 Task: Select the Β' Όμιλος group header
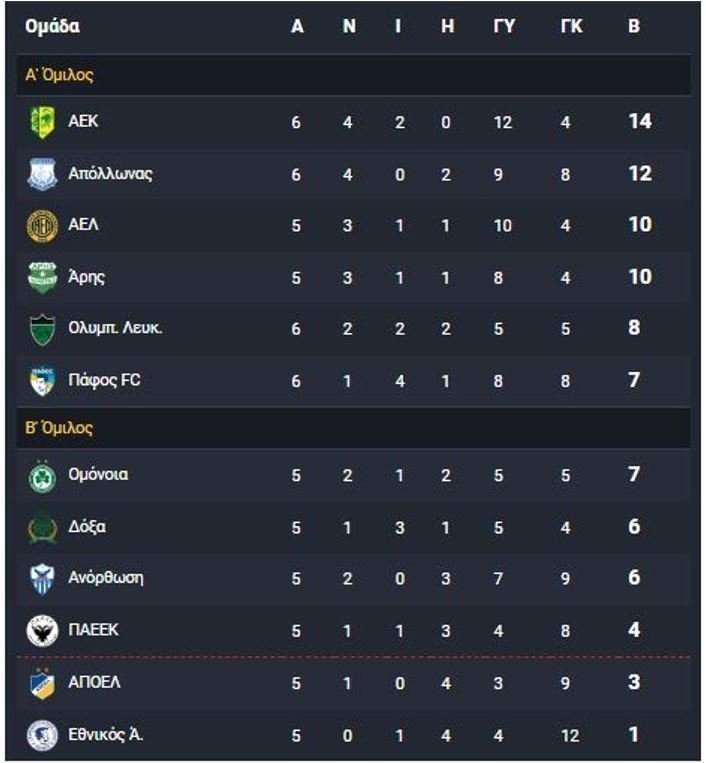(354, 428)
